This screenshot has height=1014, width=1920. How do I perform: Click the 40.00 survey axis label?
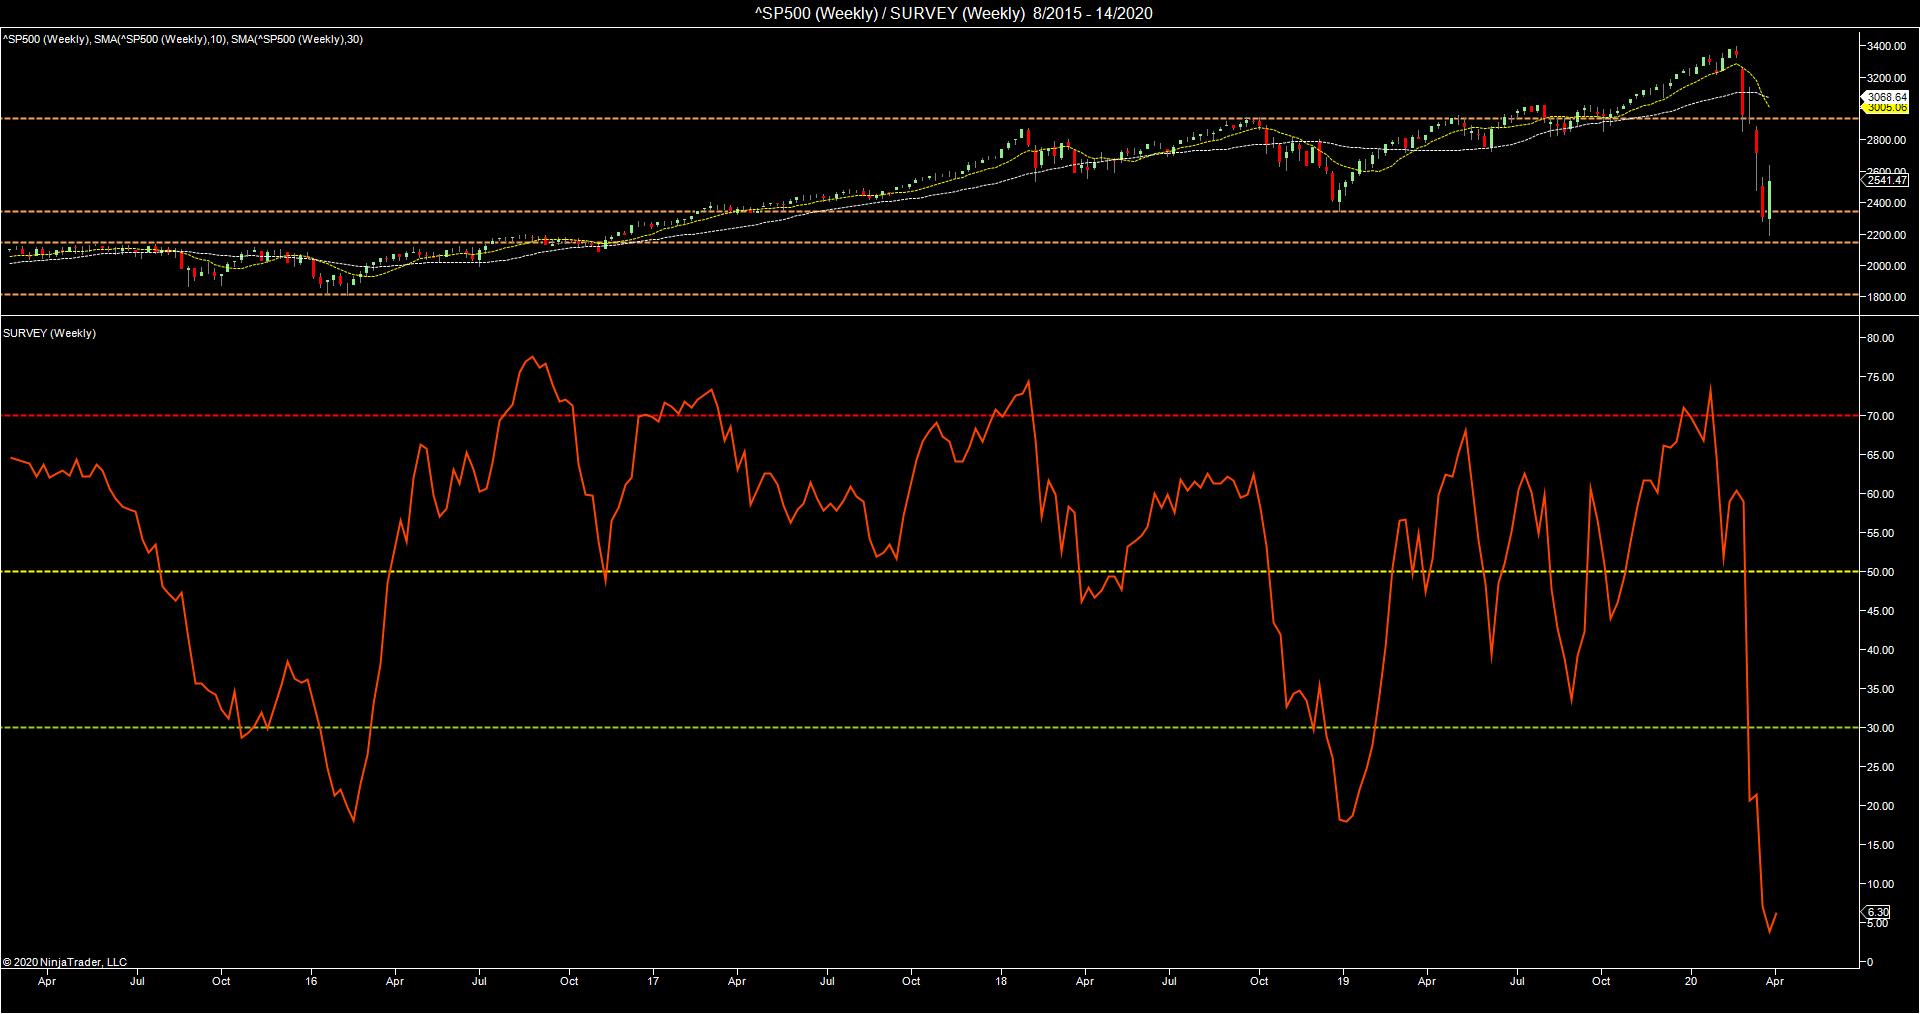pos(1880,650)
